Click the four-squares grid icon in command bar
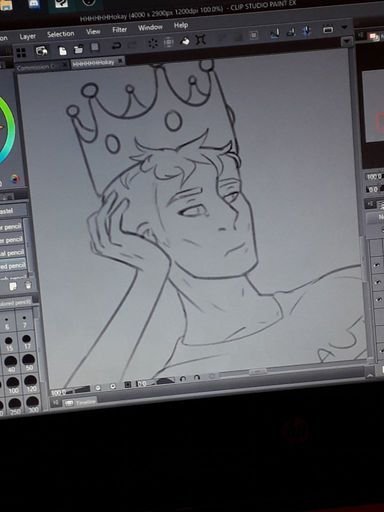The image size is (384, 512). 21,53
